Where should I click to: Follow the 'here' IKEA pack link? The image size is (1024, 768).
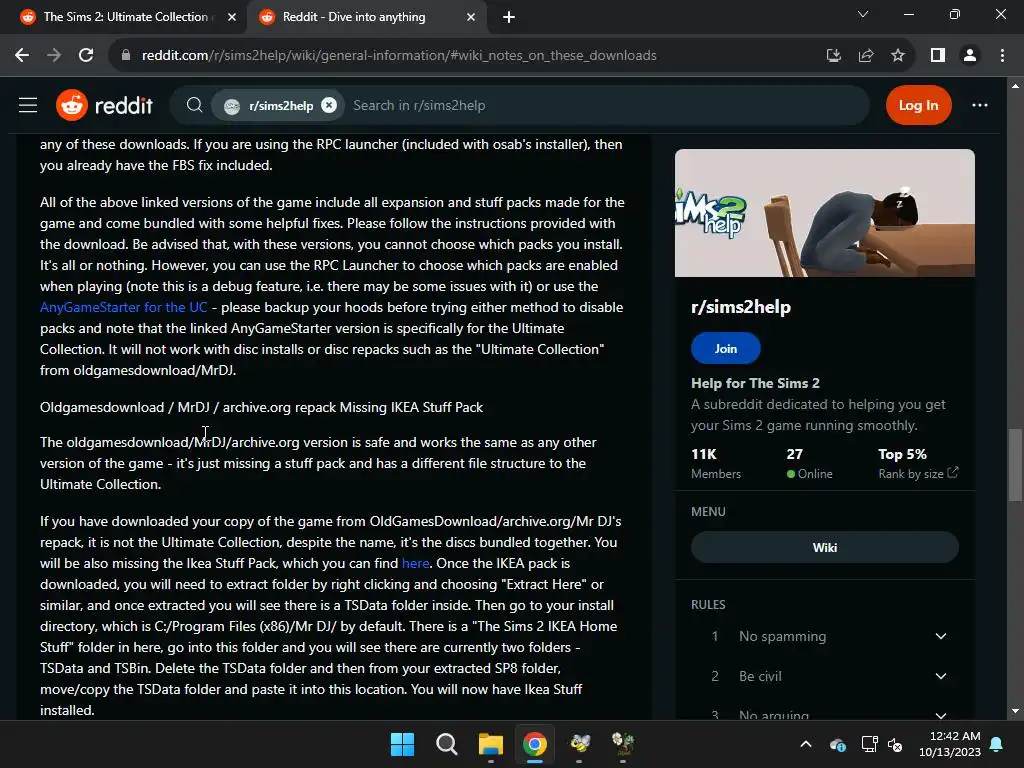pos(415,563)
